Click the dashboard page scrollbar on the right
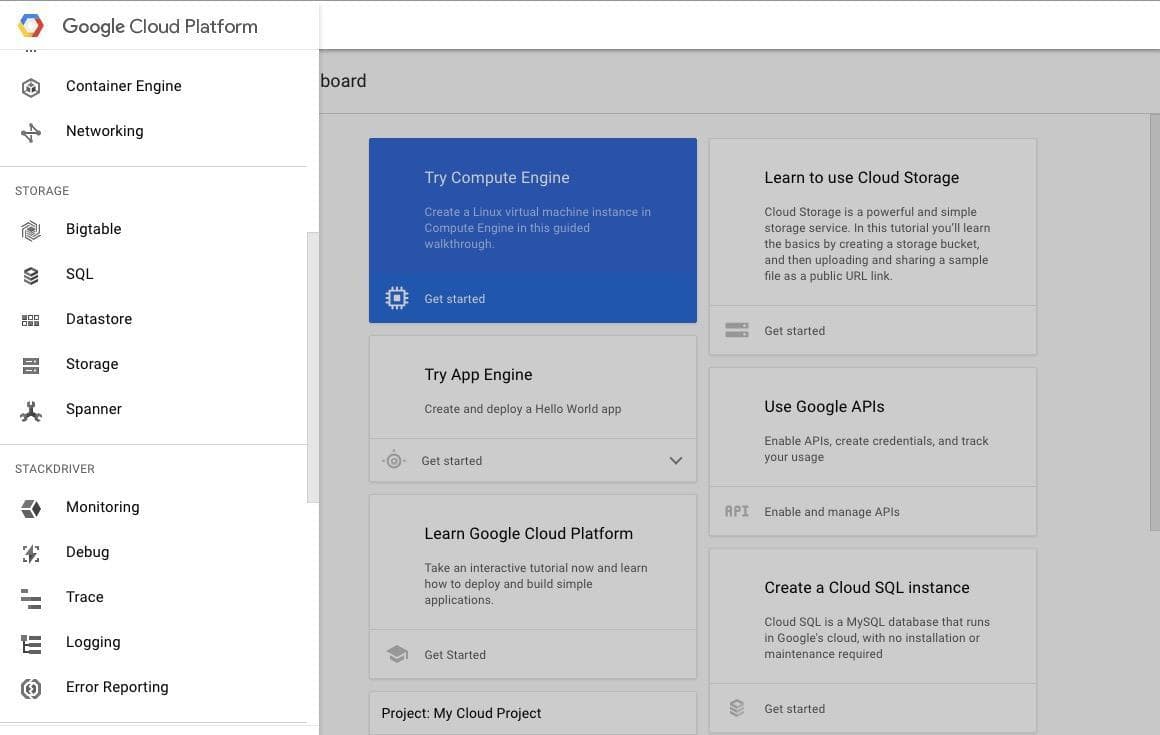This screenshot has height=735, width=1160. coord(1155,322)
